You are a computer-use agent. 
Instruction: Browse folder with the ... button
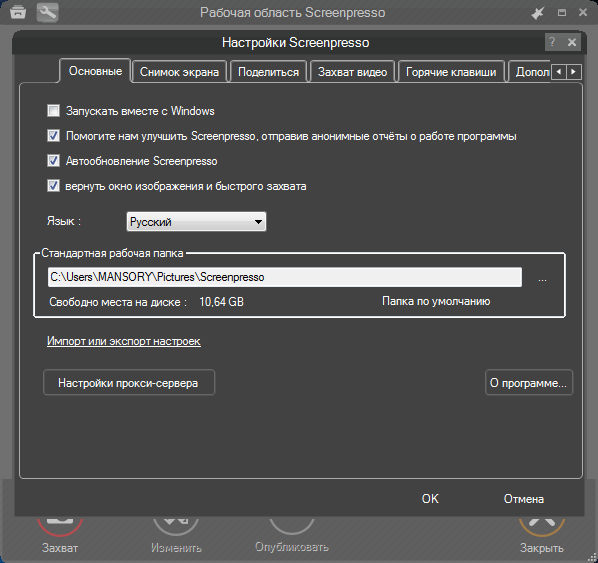[x=542, y=279]
